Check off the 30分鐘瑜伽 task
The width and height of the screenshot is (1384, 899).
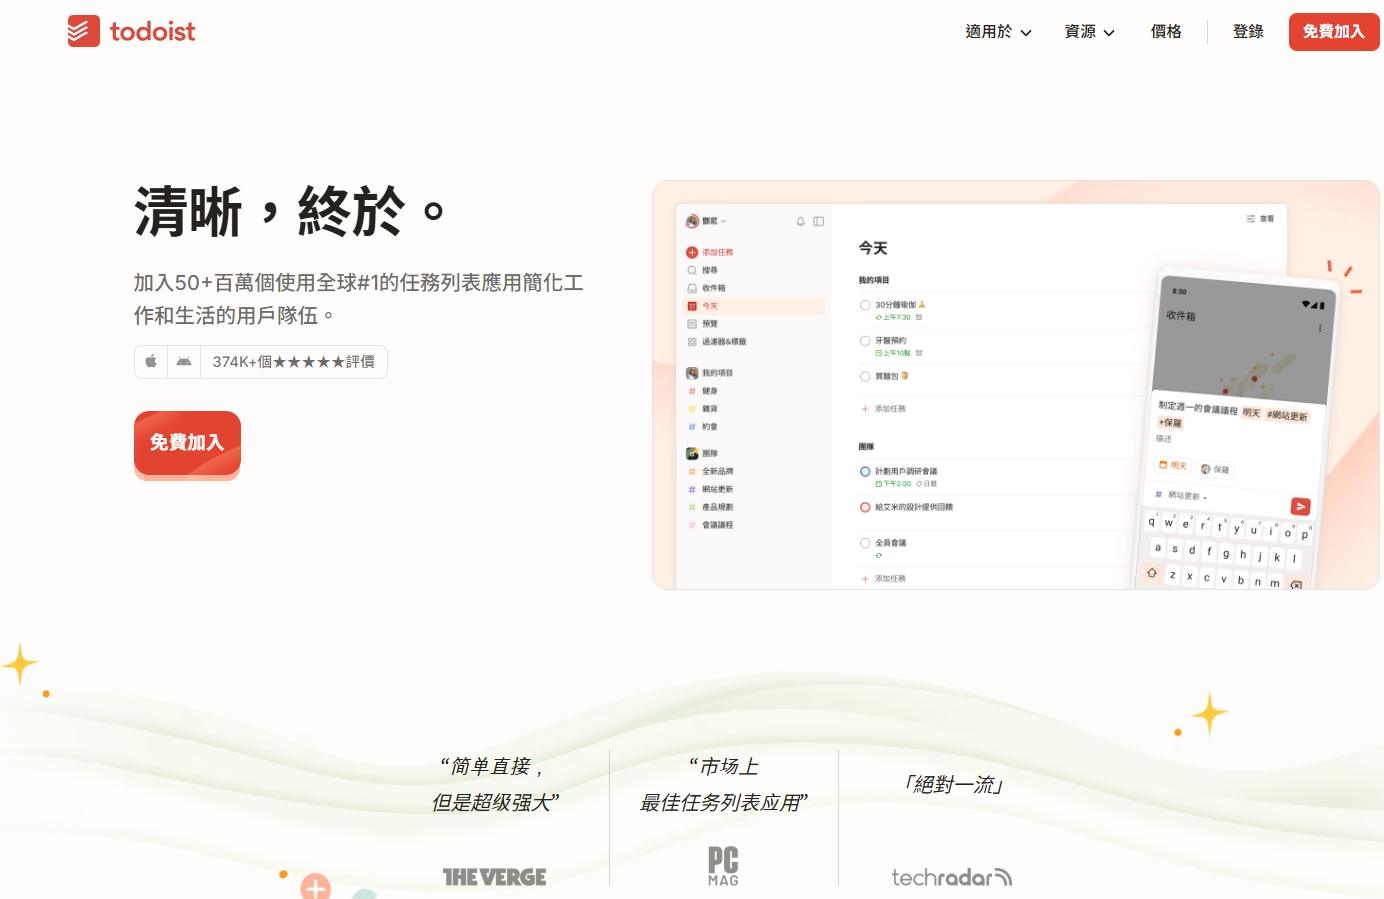(865, 305)
